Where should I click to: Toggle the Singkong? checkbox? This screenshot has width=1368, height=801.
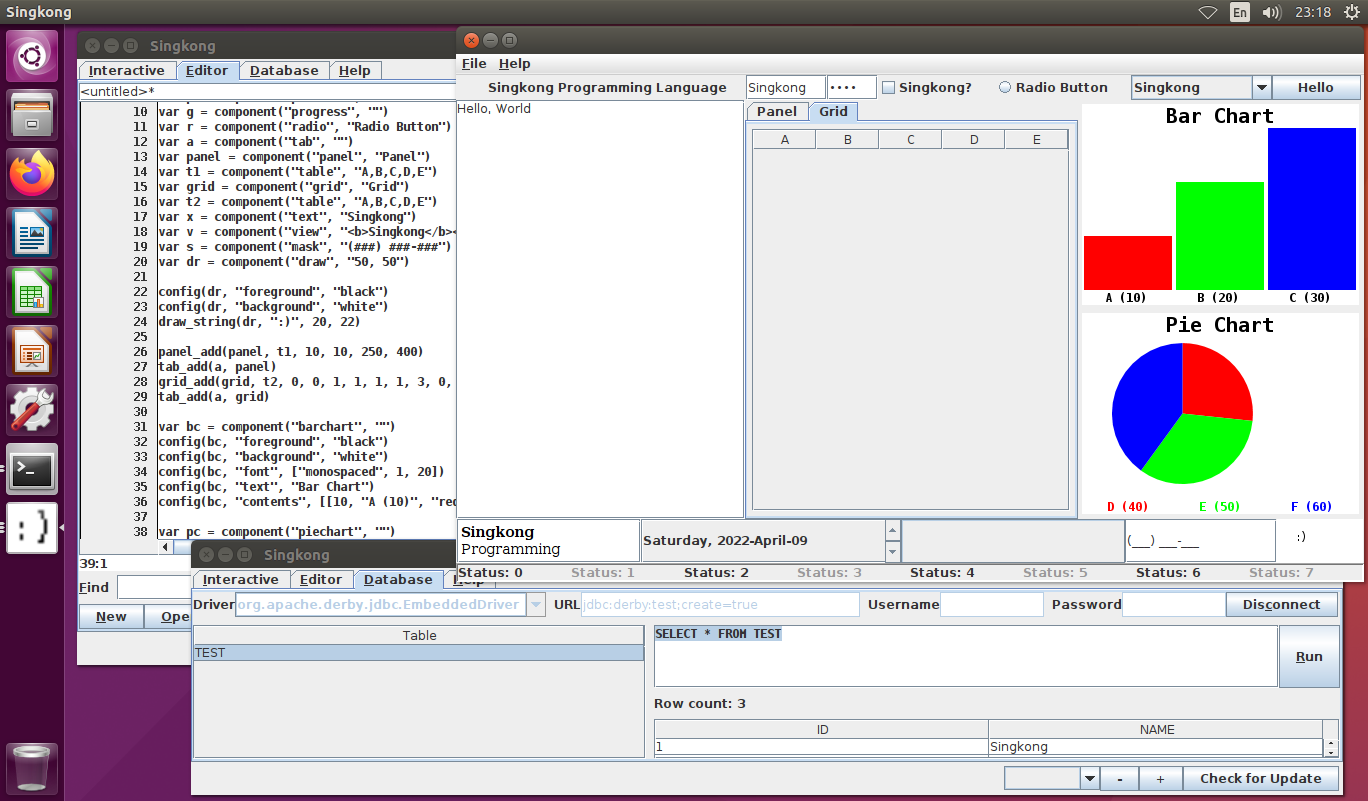pos(888,88)
